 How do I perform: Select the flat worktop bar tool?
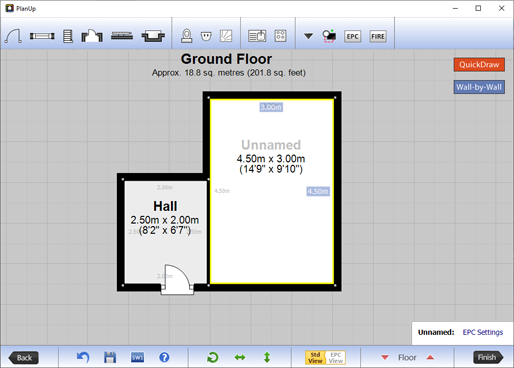pyautogui.click(x=122, y=36)
